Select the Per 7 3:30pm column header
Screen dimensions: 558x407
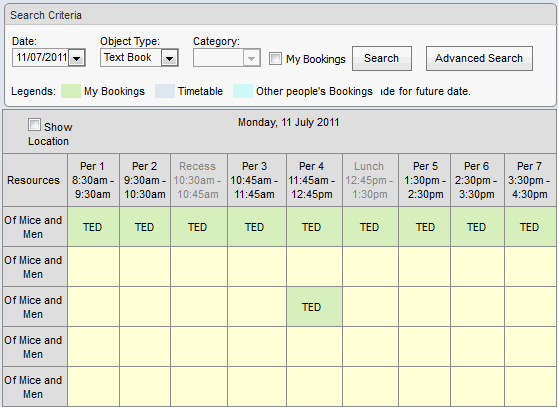click(530, 180)
